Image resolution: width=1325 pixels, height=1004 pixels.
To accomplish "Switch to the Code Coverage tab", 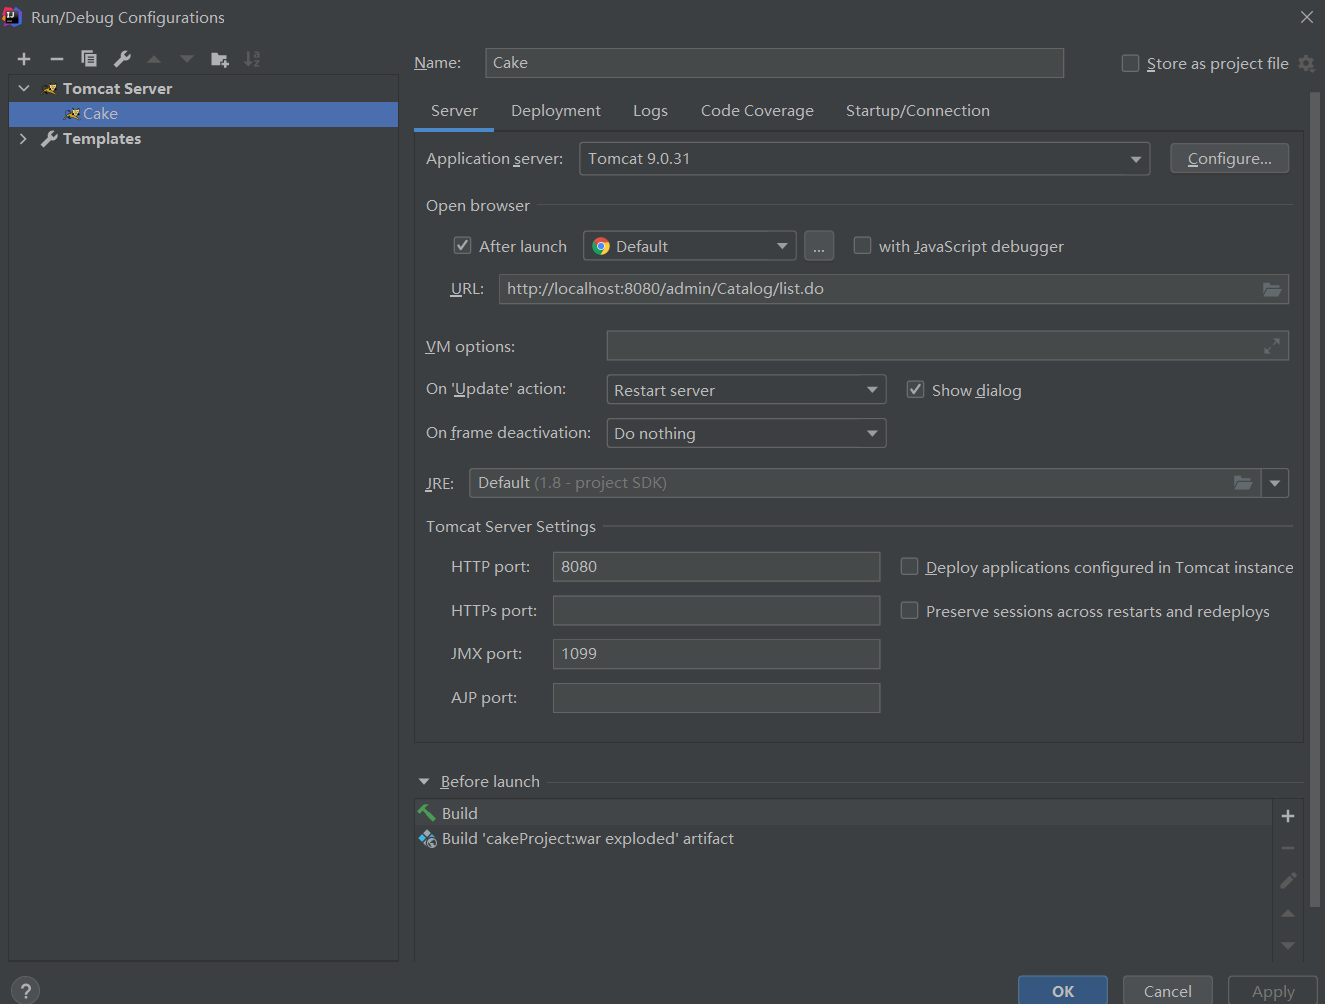I will pos(757,111).
